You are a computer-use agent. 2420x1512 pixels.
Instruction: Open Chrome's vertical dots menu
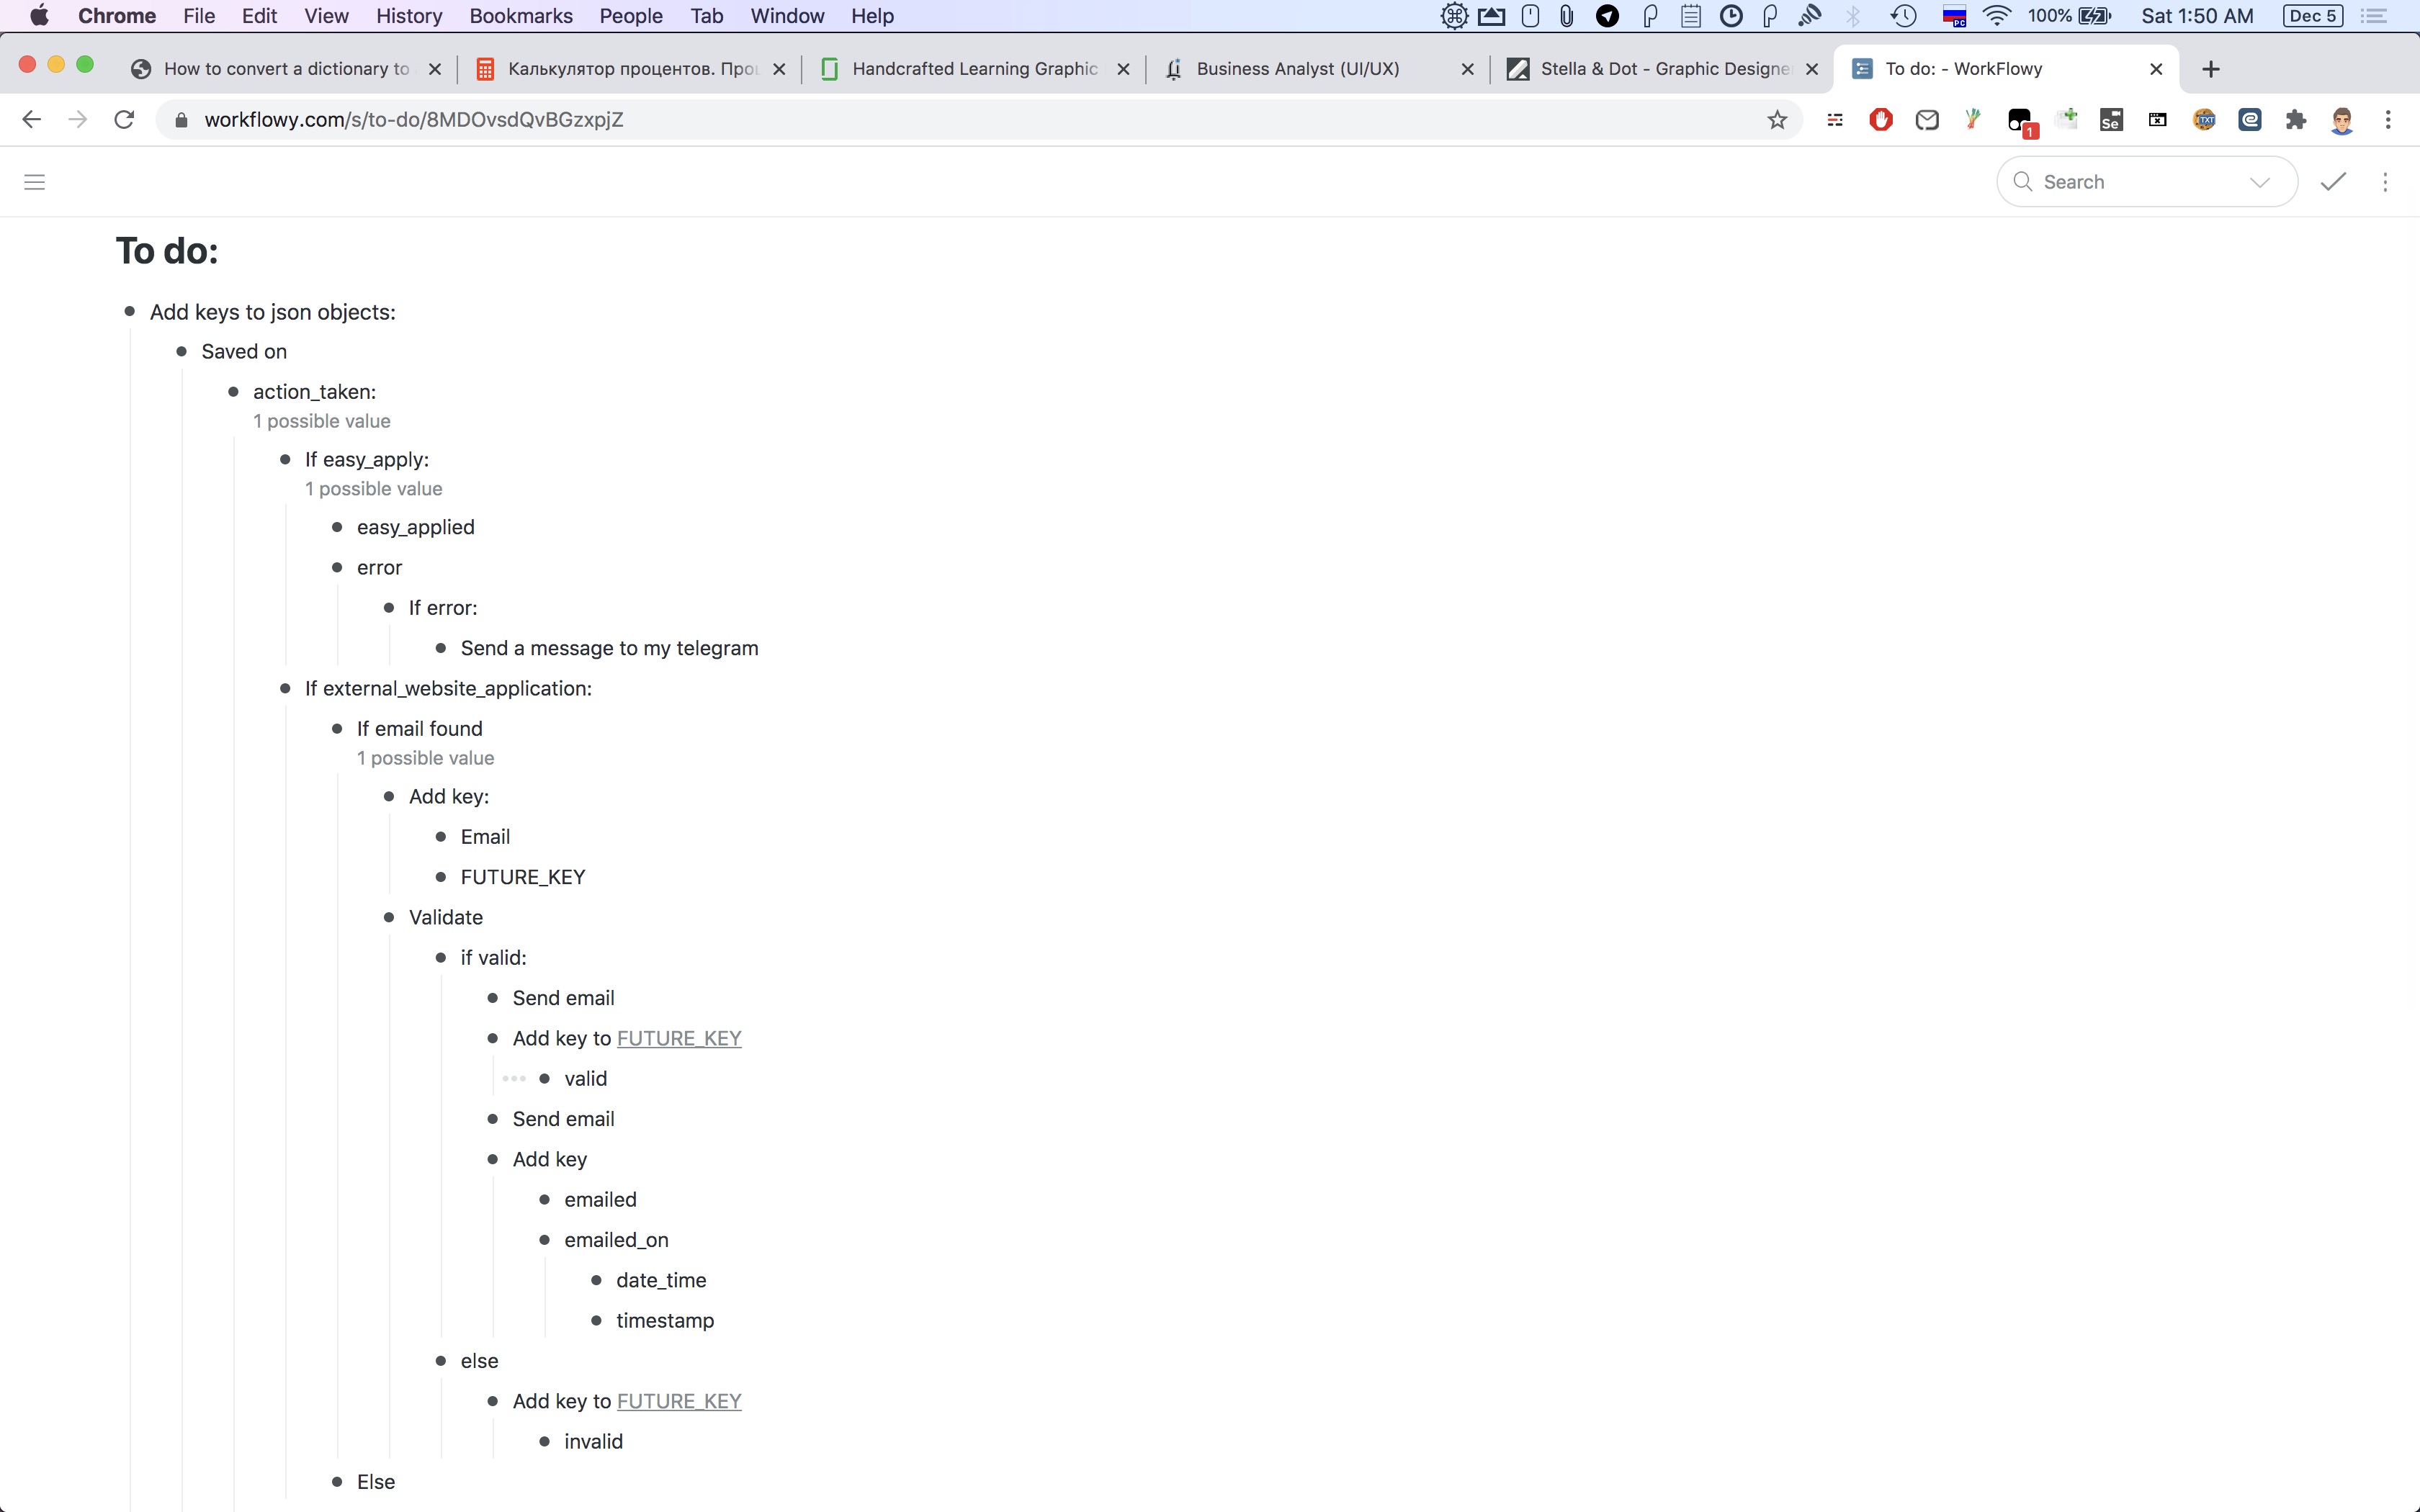pos(2388,120)
